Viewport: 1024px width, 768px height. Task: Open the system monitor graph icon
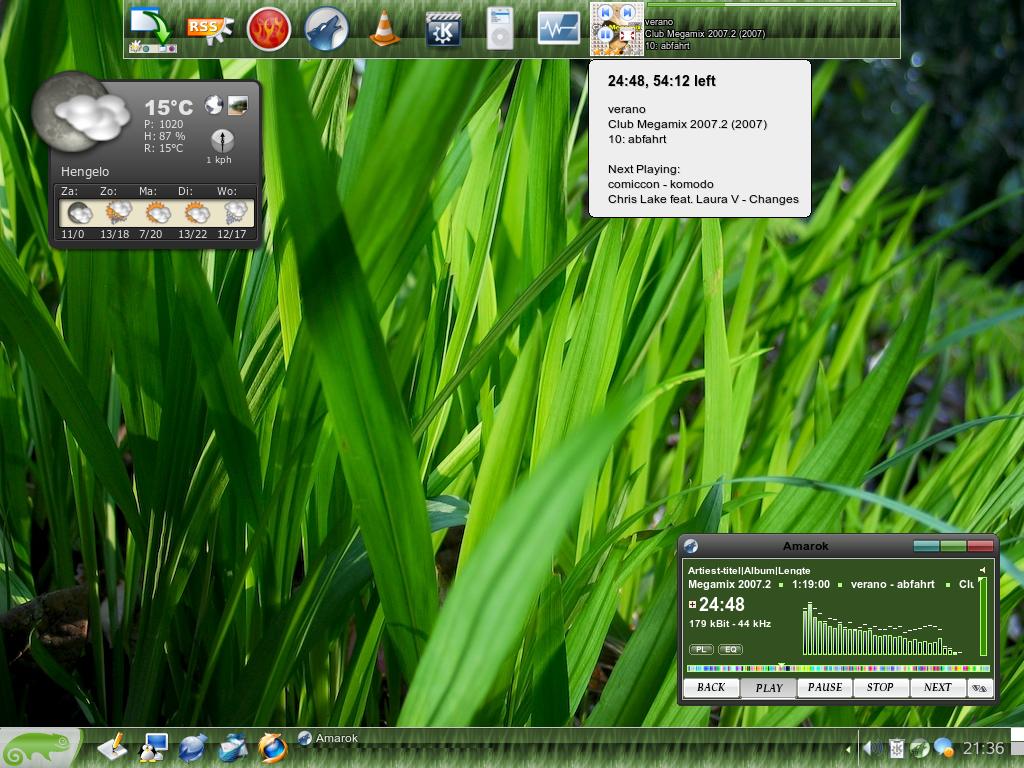pyautogui.click(x=558, y=29)
